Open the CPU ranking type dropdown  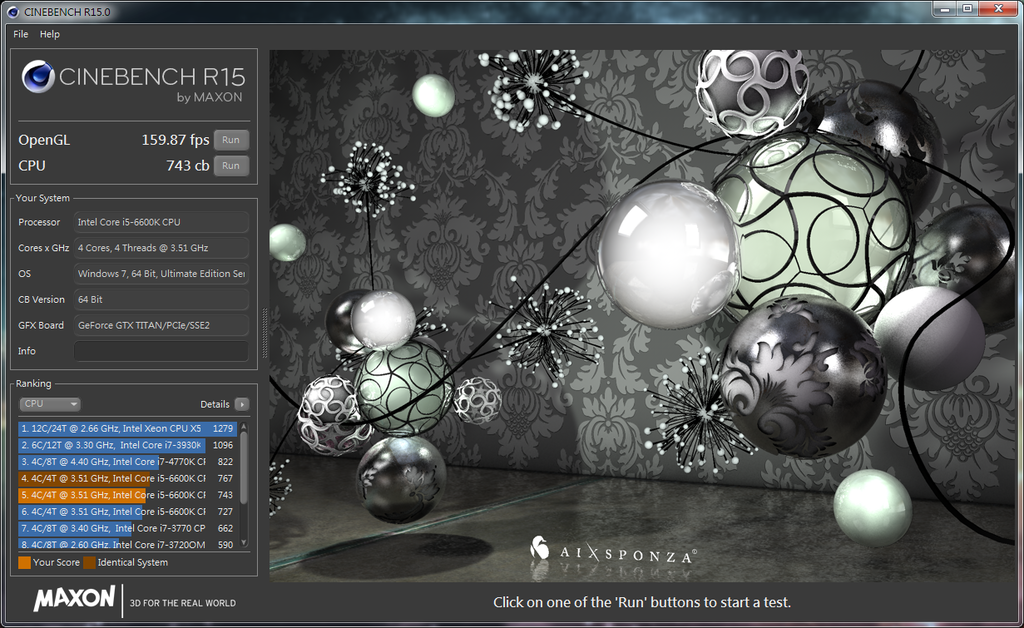coord(50,404)
